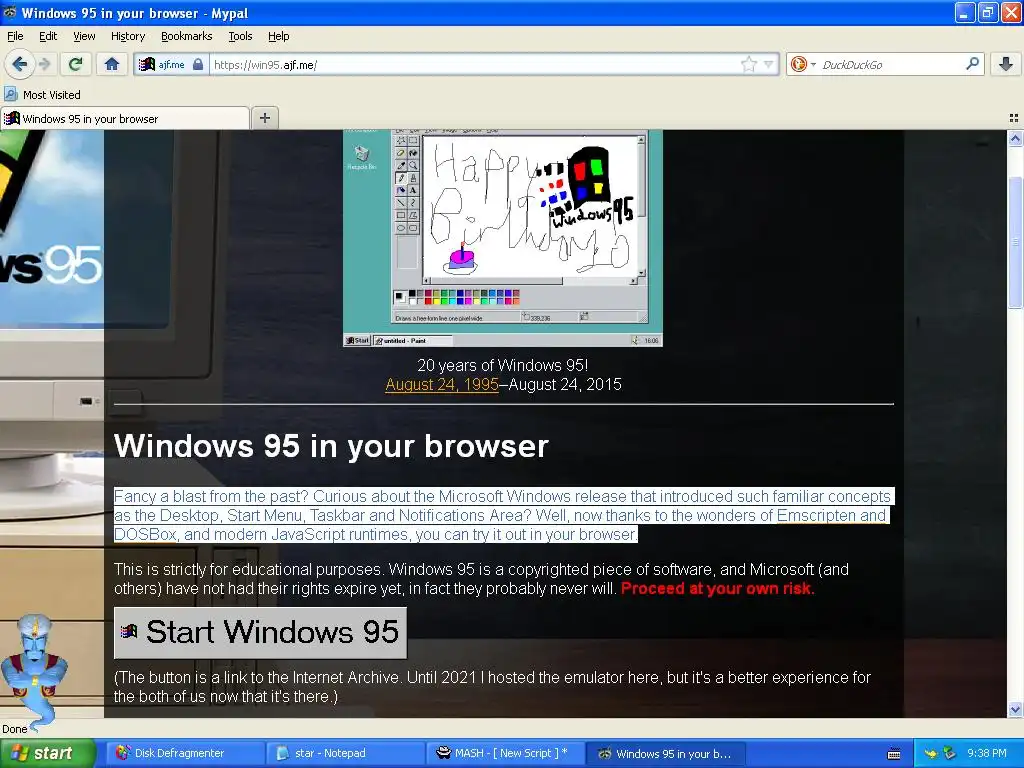This screenshot has width=1024, height=768.
Task: Click the red Proceed at your own risk text
Action: click(717, 588)
